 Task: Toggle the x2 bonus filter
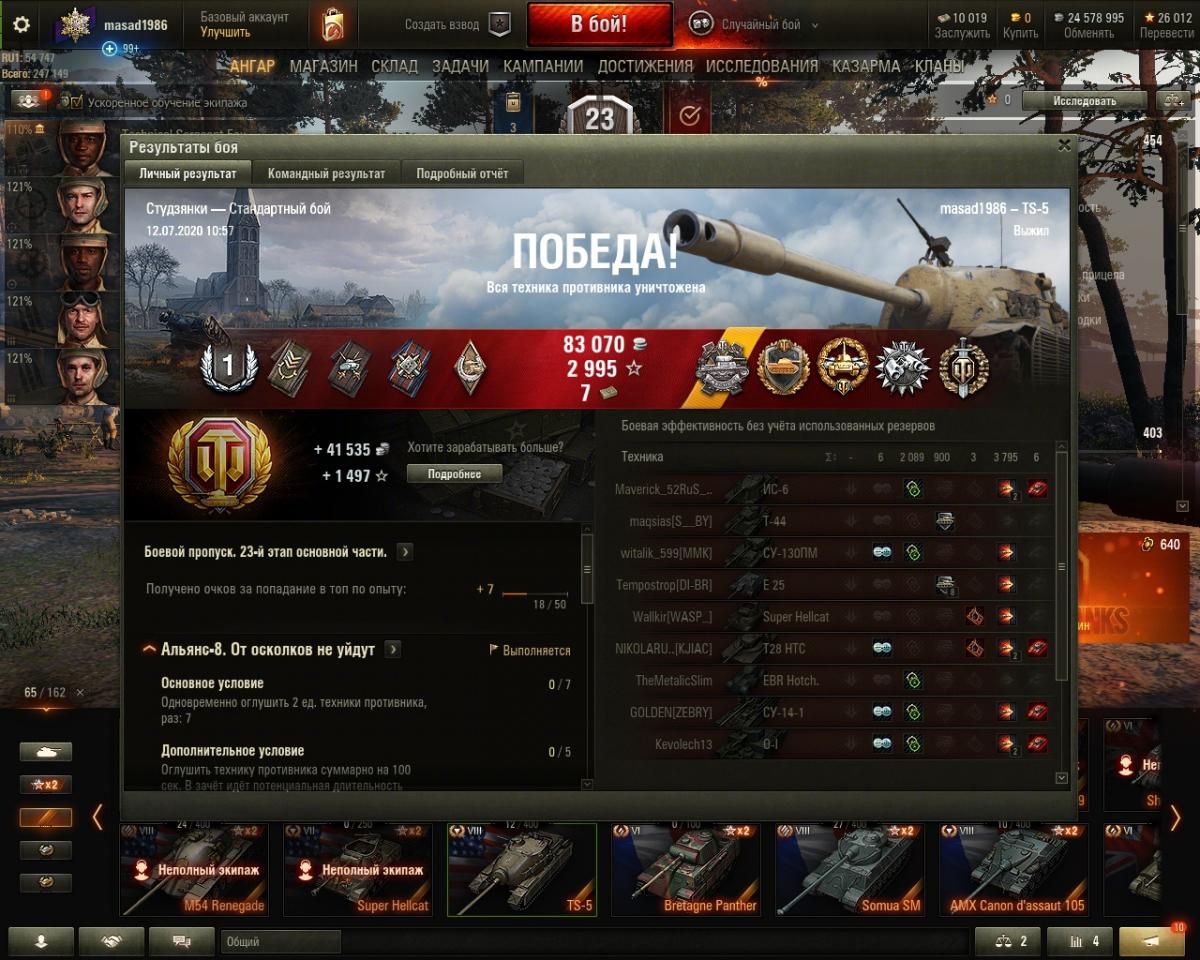coord(46,785)
